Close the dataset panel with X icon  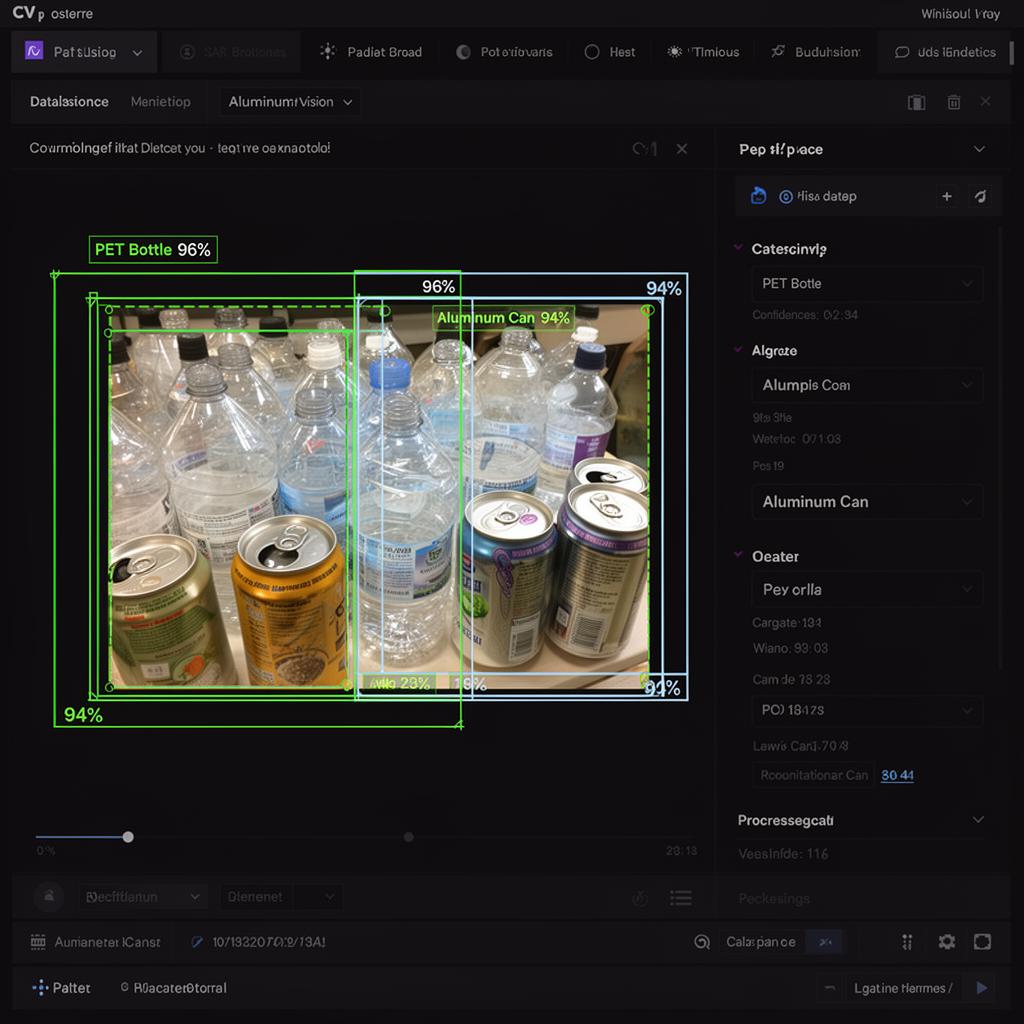[x=985, y=101]
